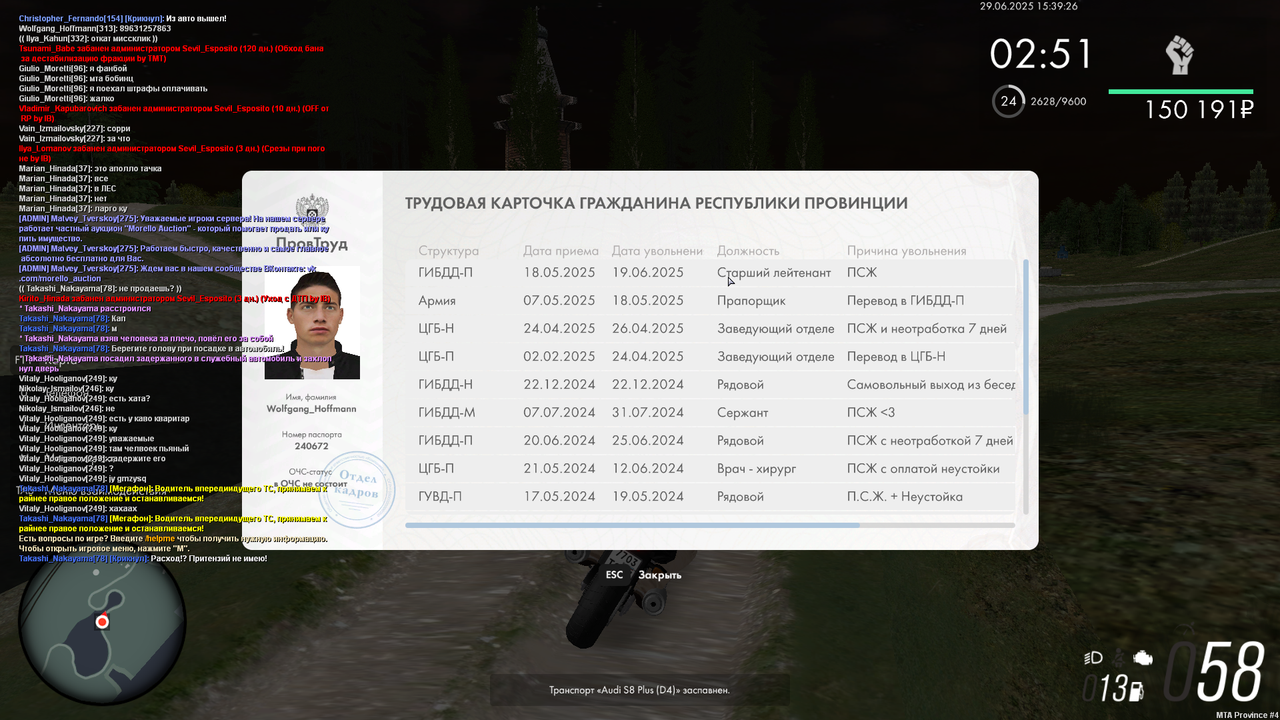Screen dimensions: 1280x720
Task: Click the 07.05.2025 hire date cell
Action: pyautogui.click(x=559, y=300)
